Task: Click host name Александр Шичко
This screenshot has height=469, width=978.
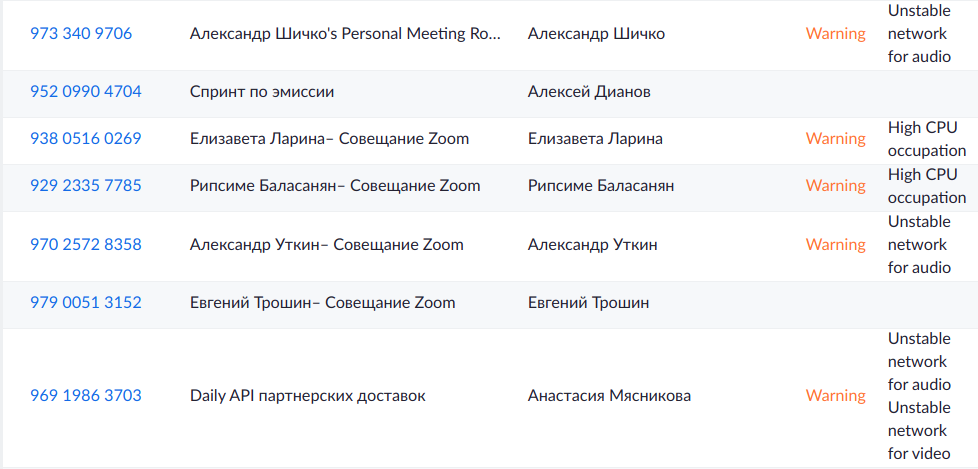Action: 596,34
